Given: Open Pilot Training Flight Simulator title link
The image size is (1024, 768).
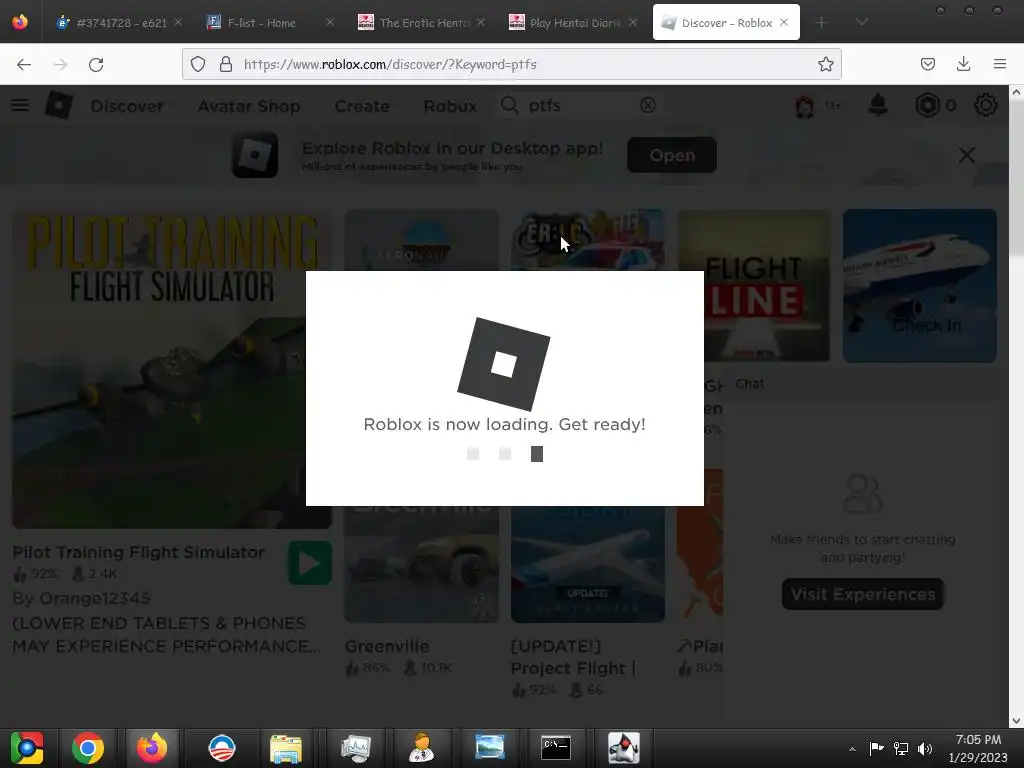Looking at the screenshot, I should tap(138, 552).
